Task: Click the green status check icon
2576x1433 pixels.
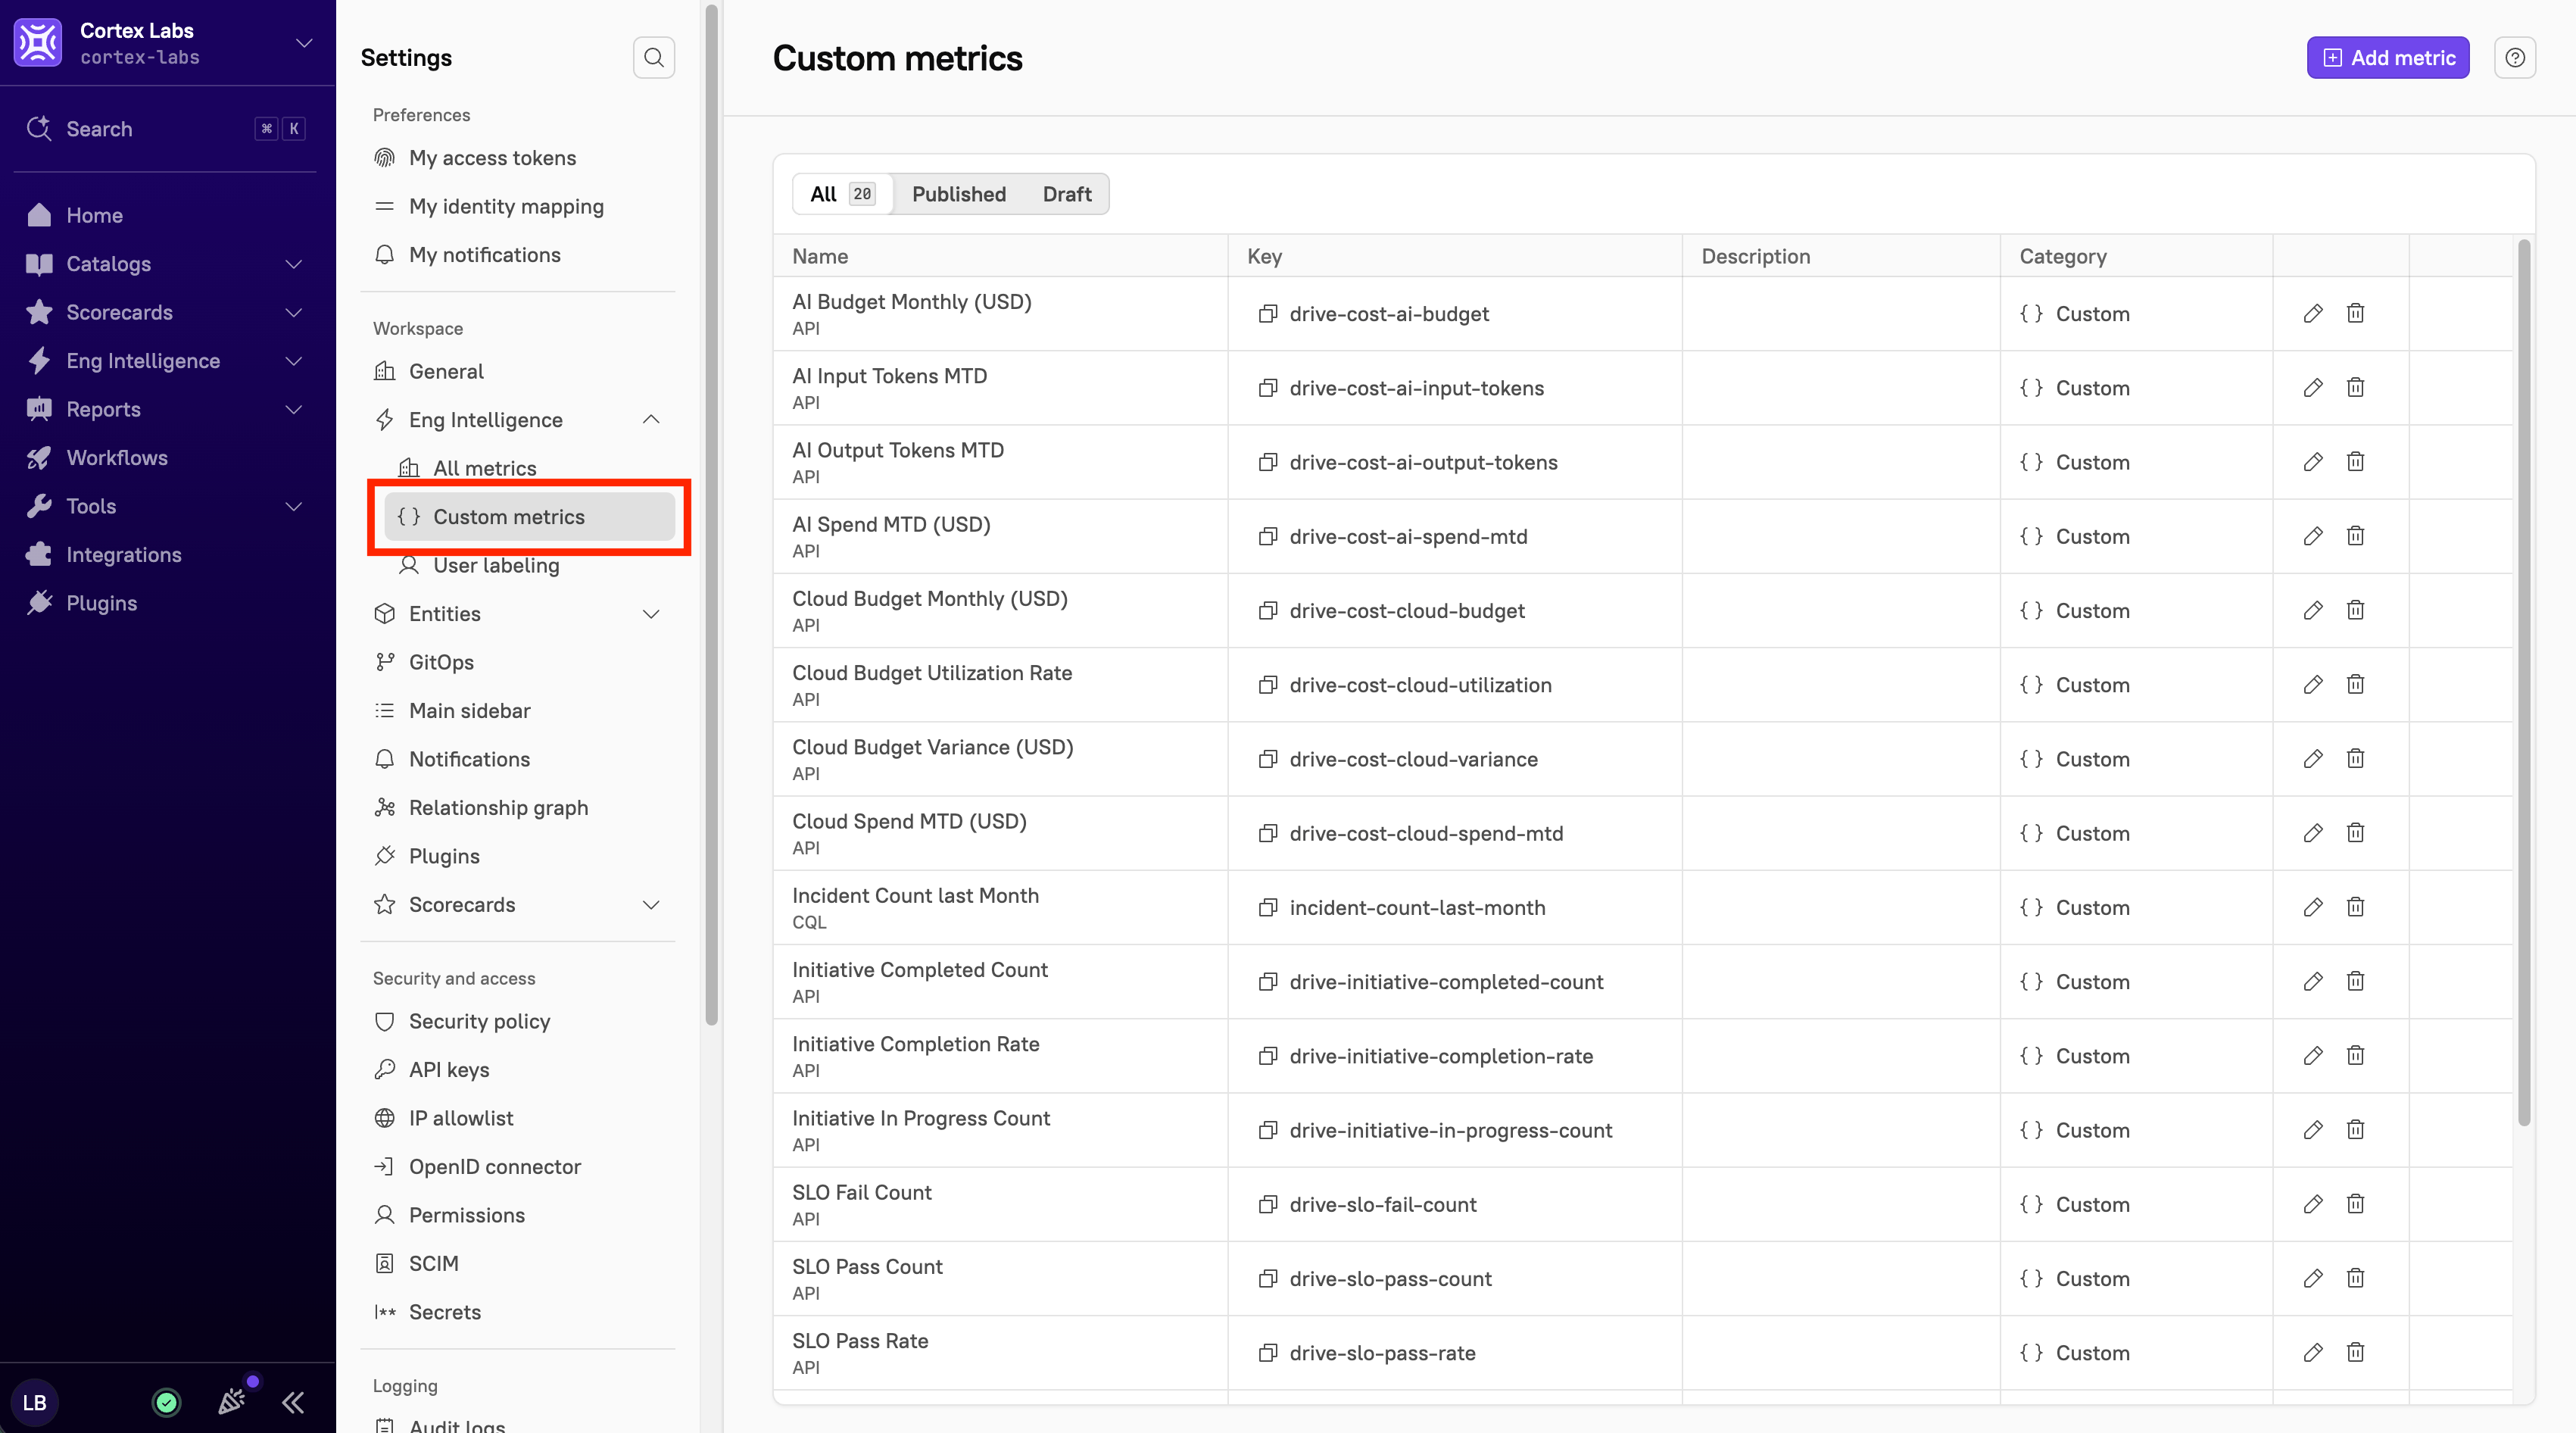Action: pyautogui.click(x=166, y=1402)
